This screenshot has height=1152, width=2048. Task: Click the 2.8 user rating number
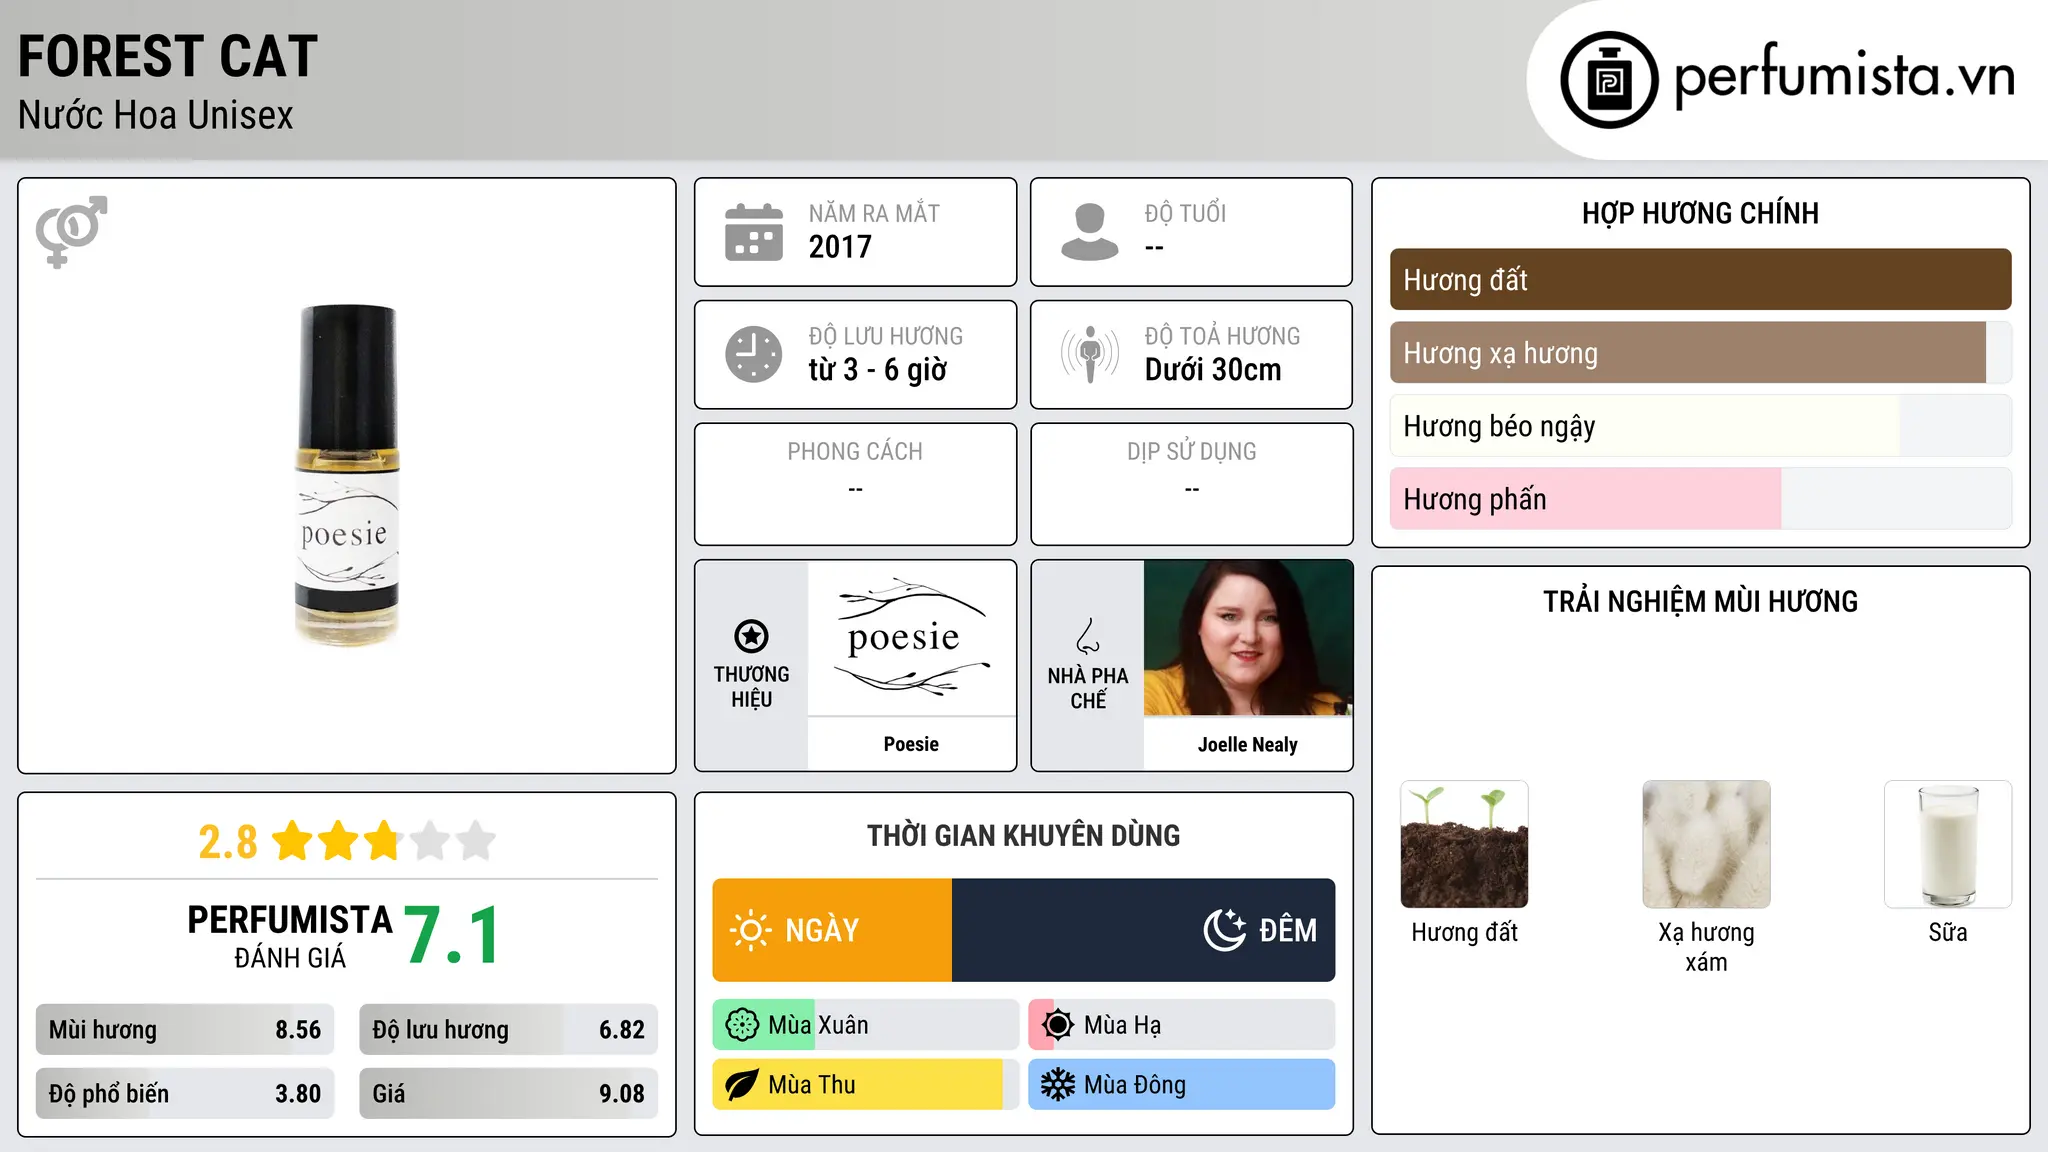(228, 842)
